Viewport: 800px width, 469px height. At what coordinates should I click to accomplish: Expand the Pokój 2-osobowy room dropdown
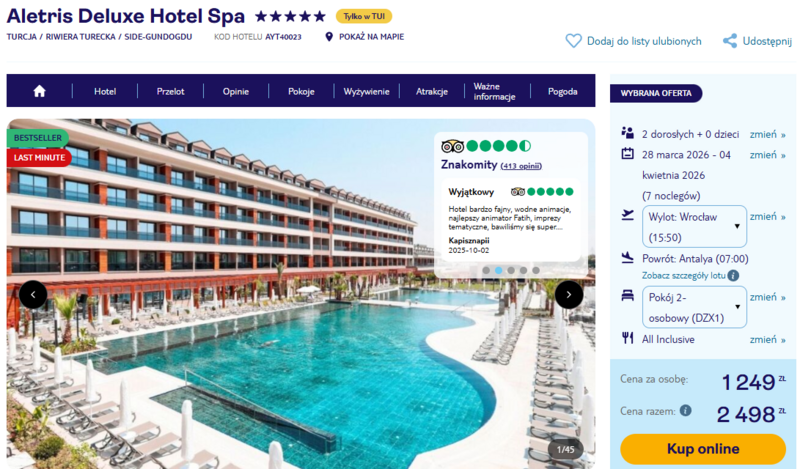click(694, 307)
